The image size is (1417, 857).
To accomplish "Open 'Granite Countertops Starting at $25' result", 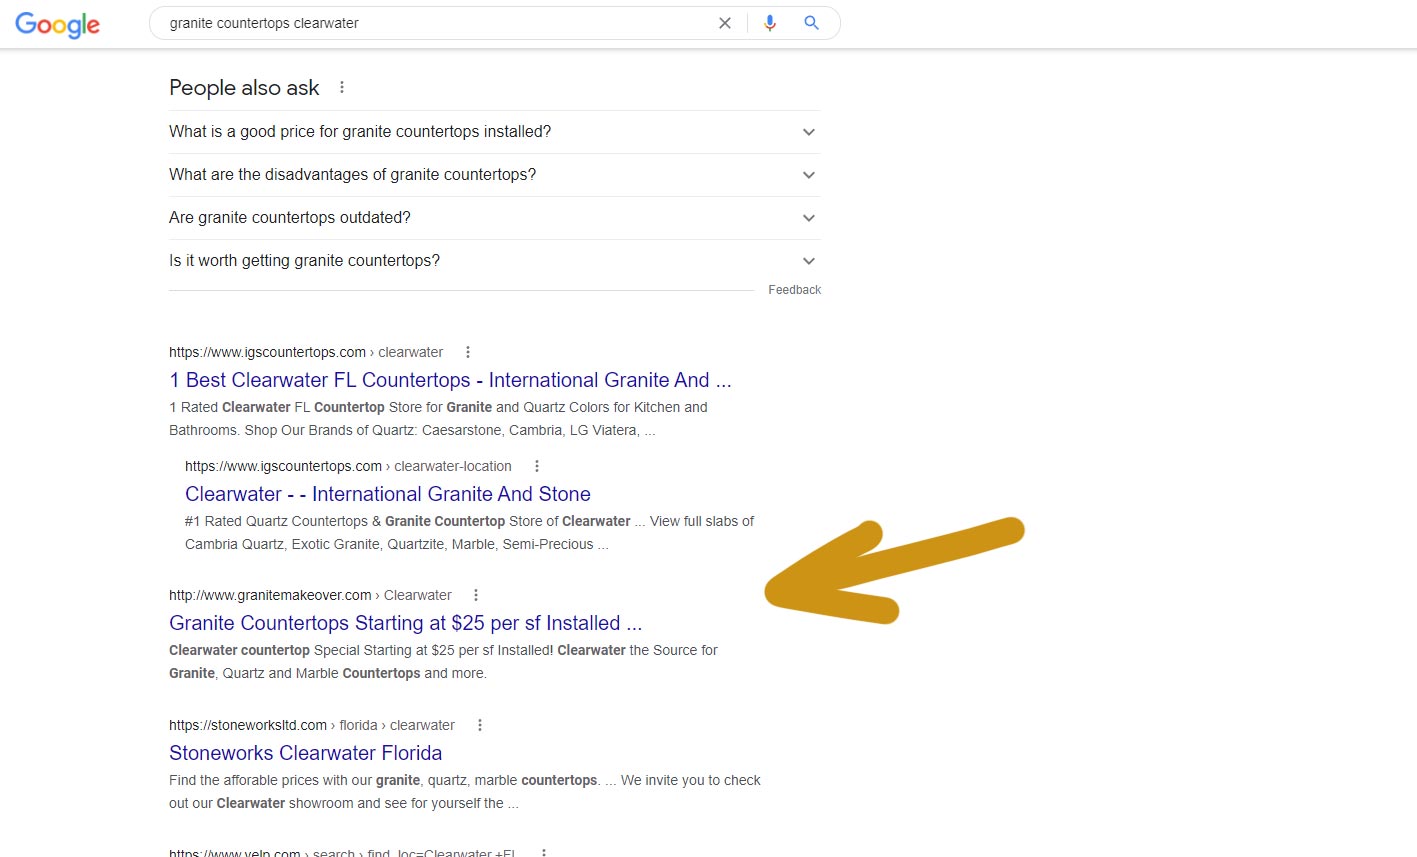I will (x=405, y=623).
